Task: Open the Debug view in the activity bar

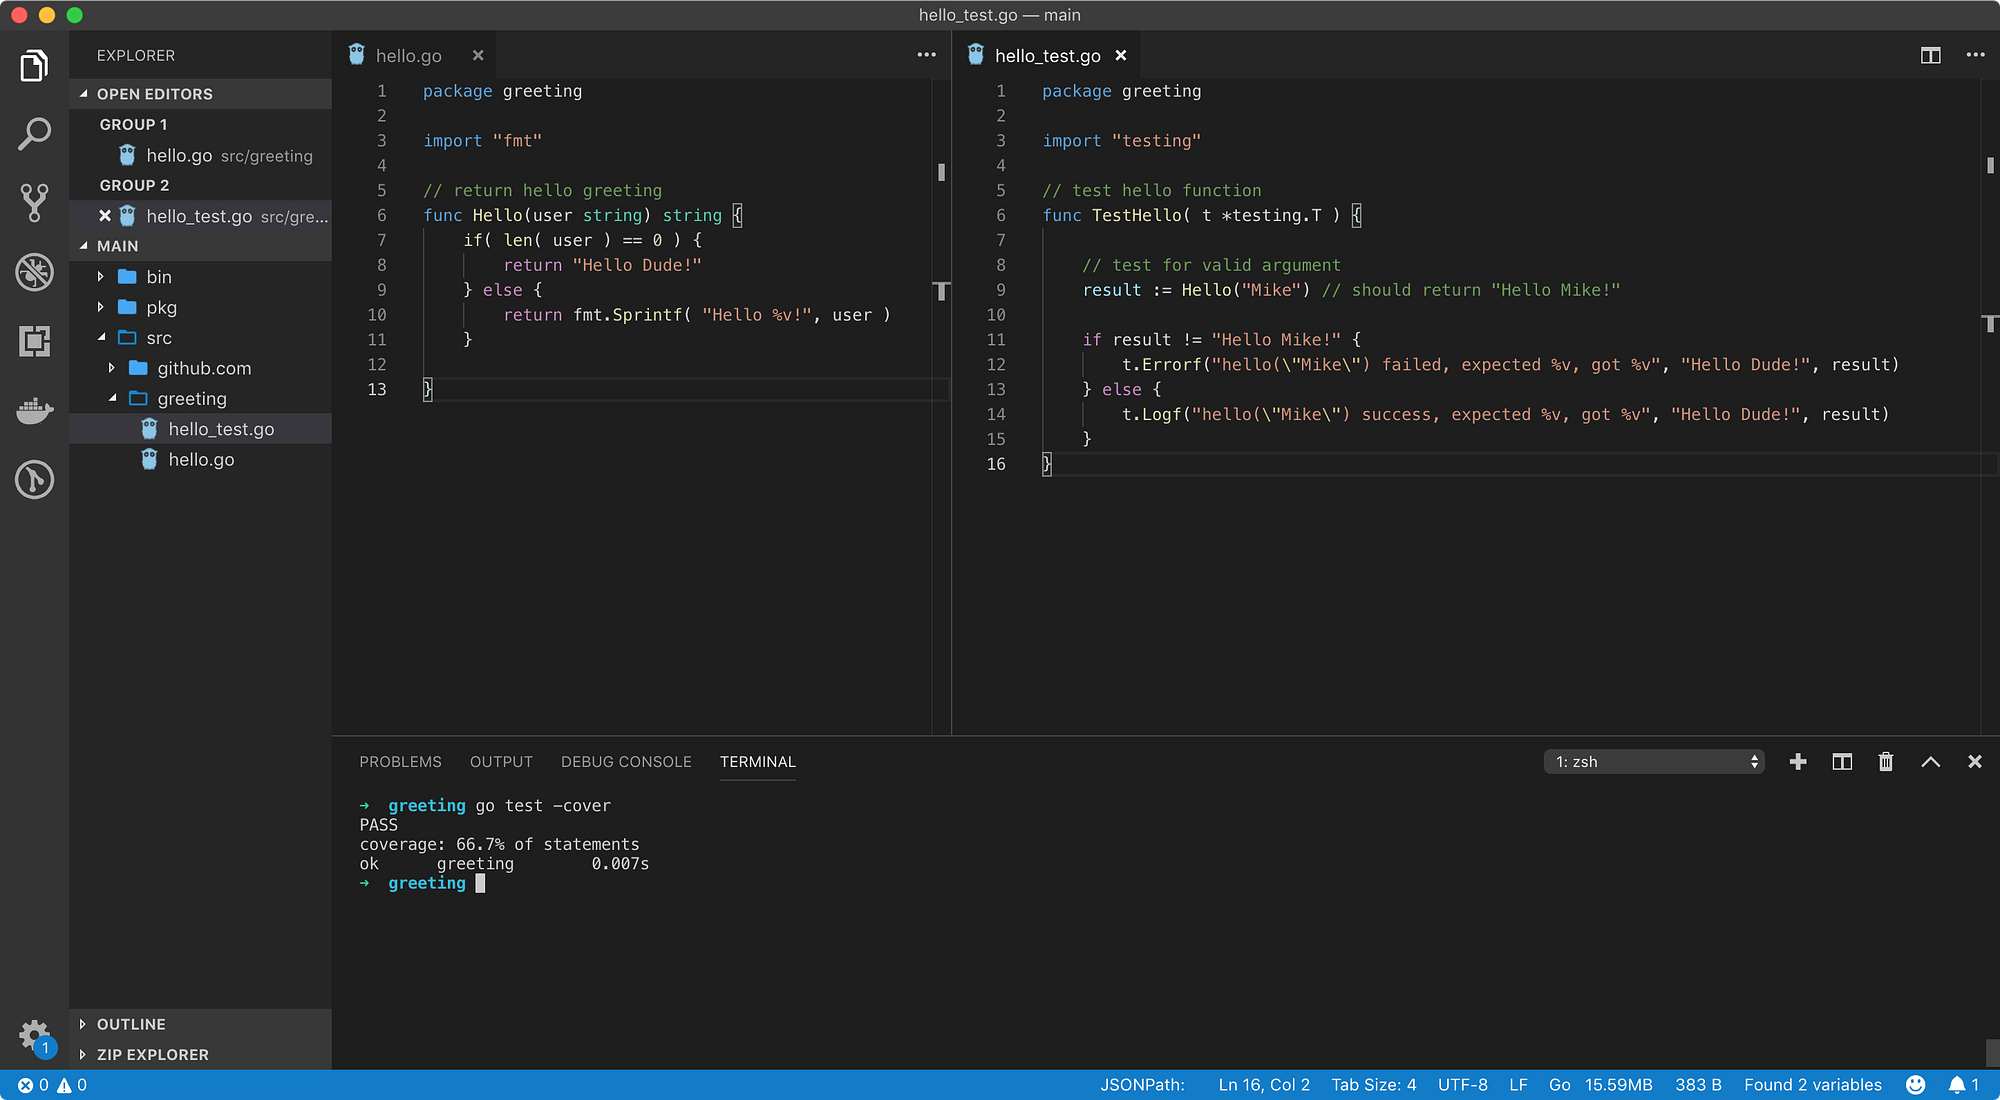Action: click(x=35, y=273)
